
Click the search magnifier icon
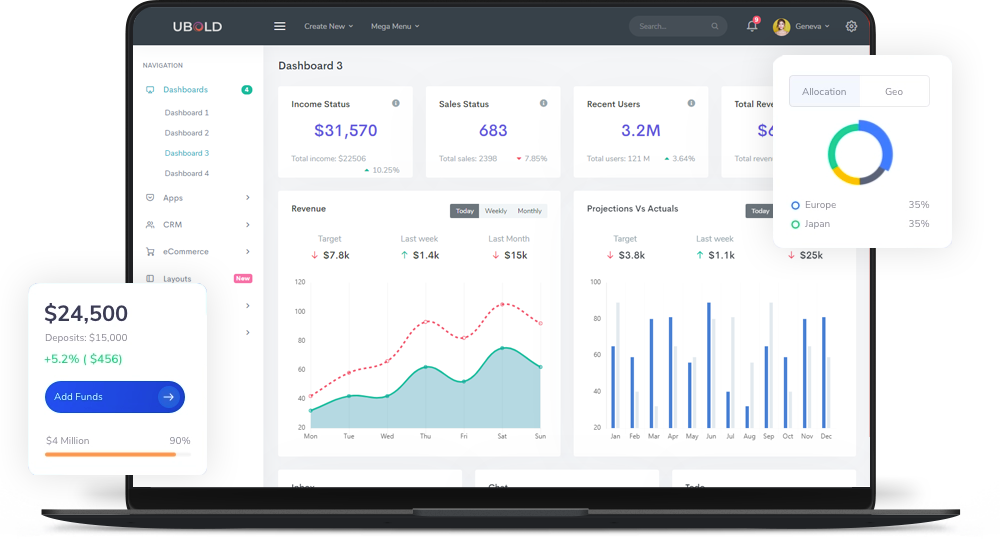coord(715,27)
